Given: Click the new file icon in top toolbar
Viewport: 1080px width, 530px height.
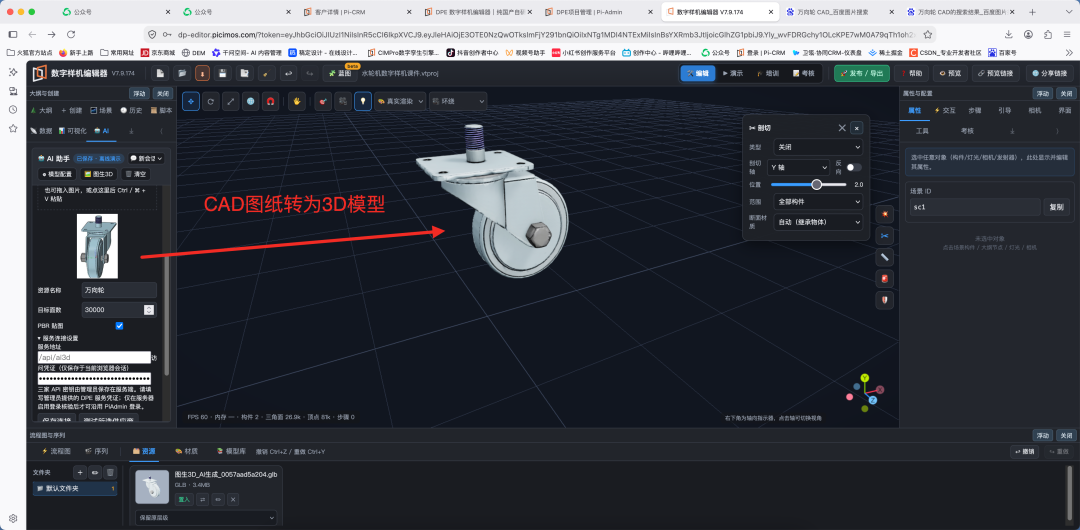Looking at the screenshot, I should click(160, 73).
